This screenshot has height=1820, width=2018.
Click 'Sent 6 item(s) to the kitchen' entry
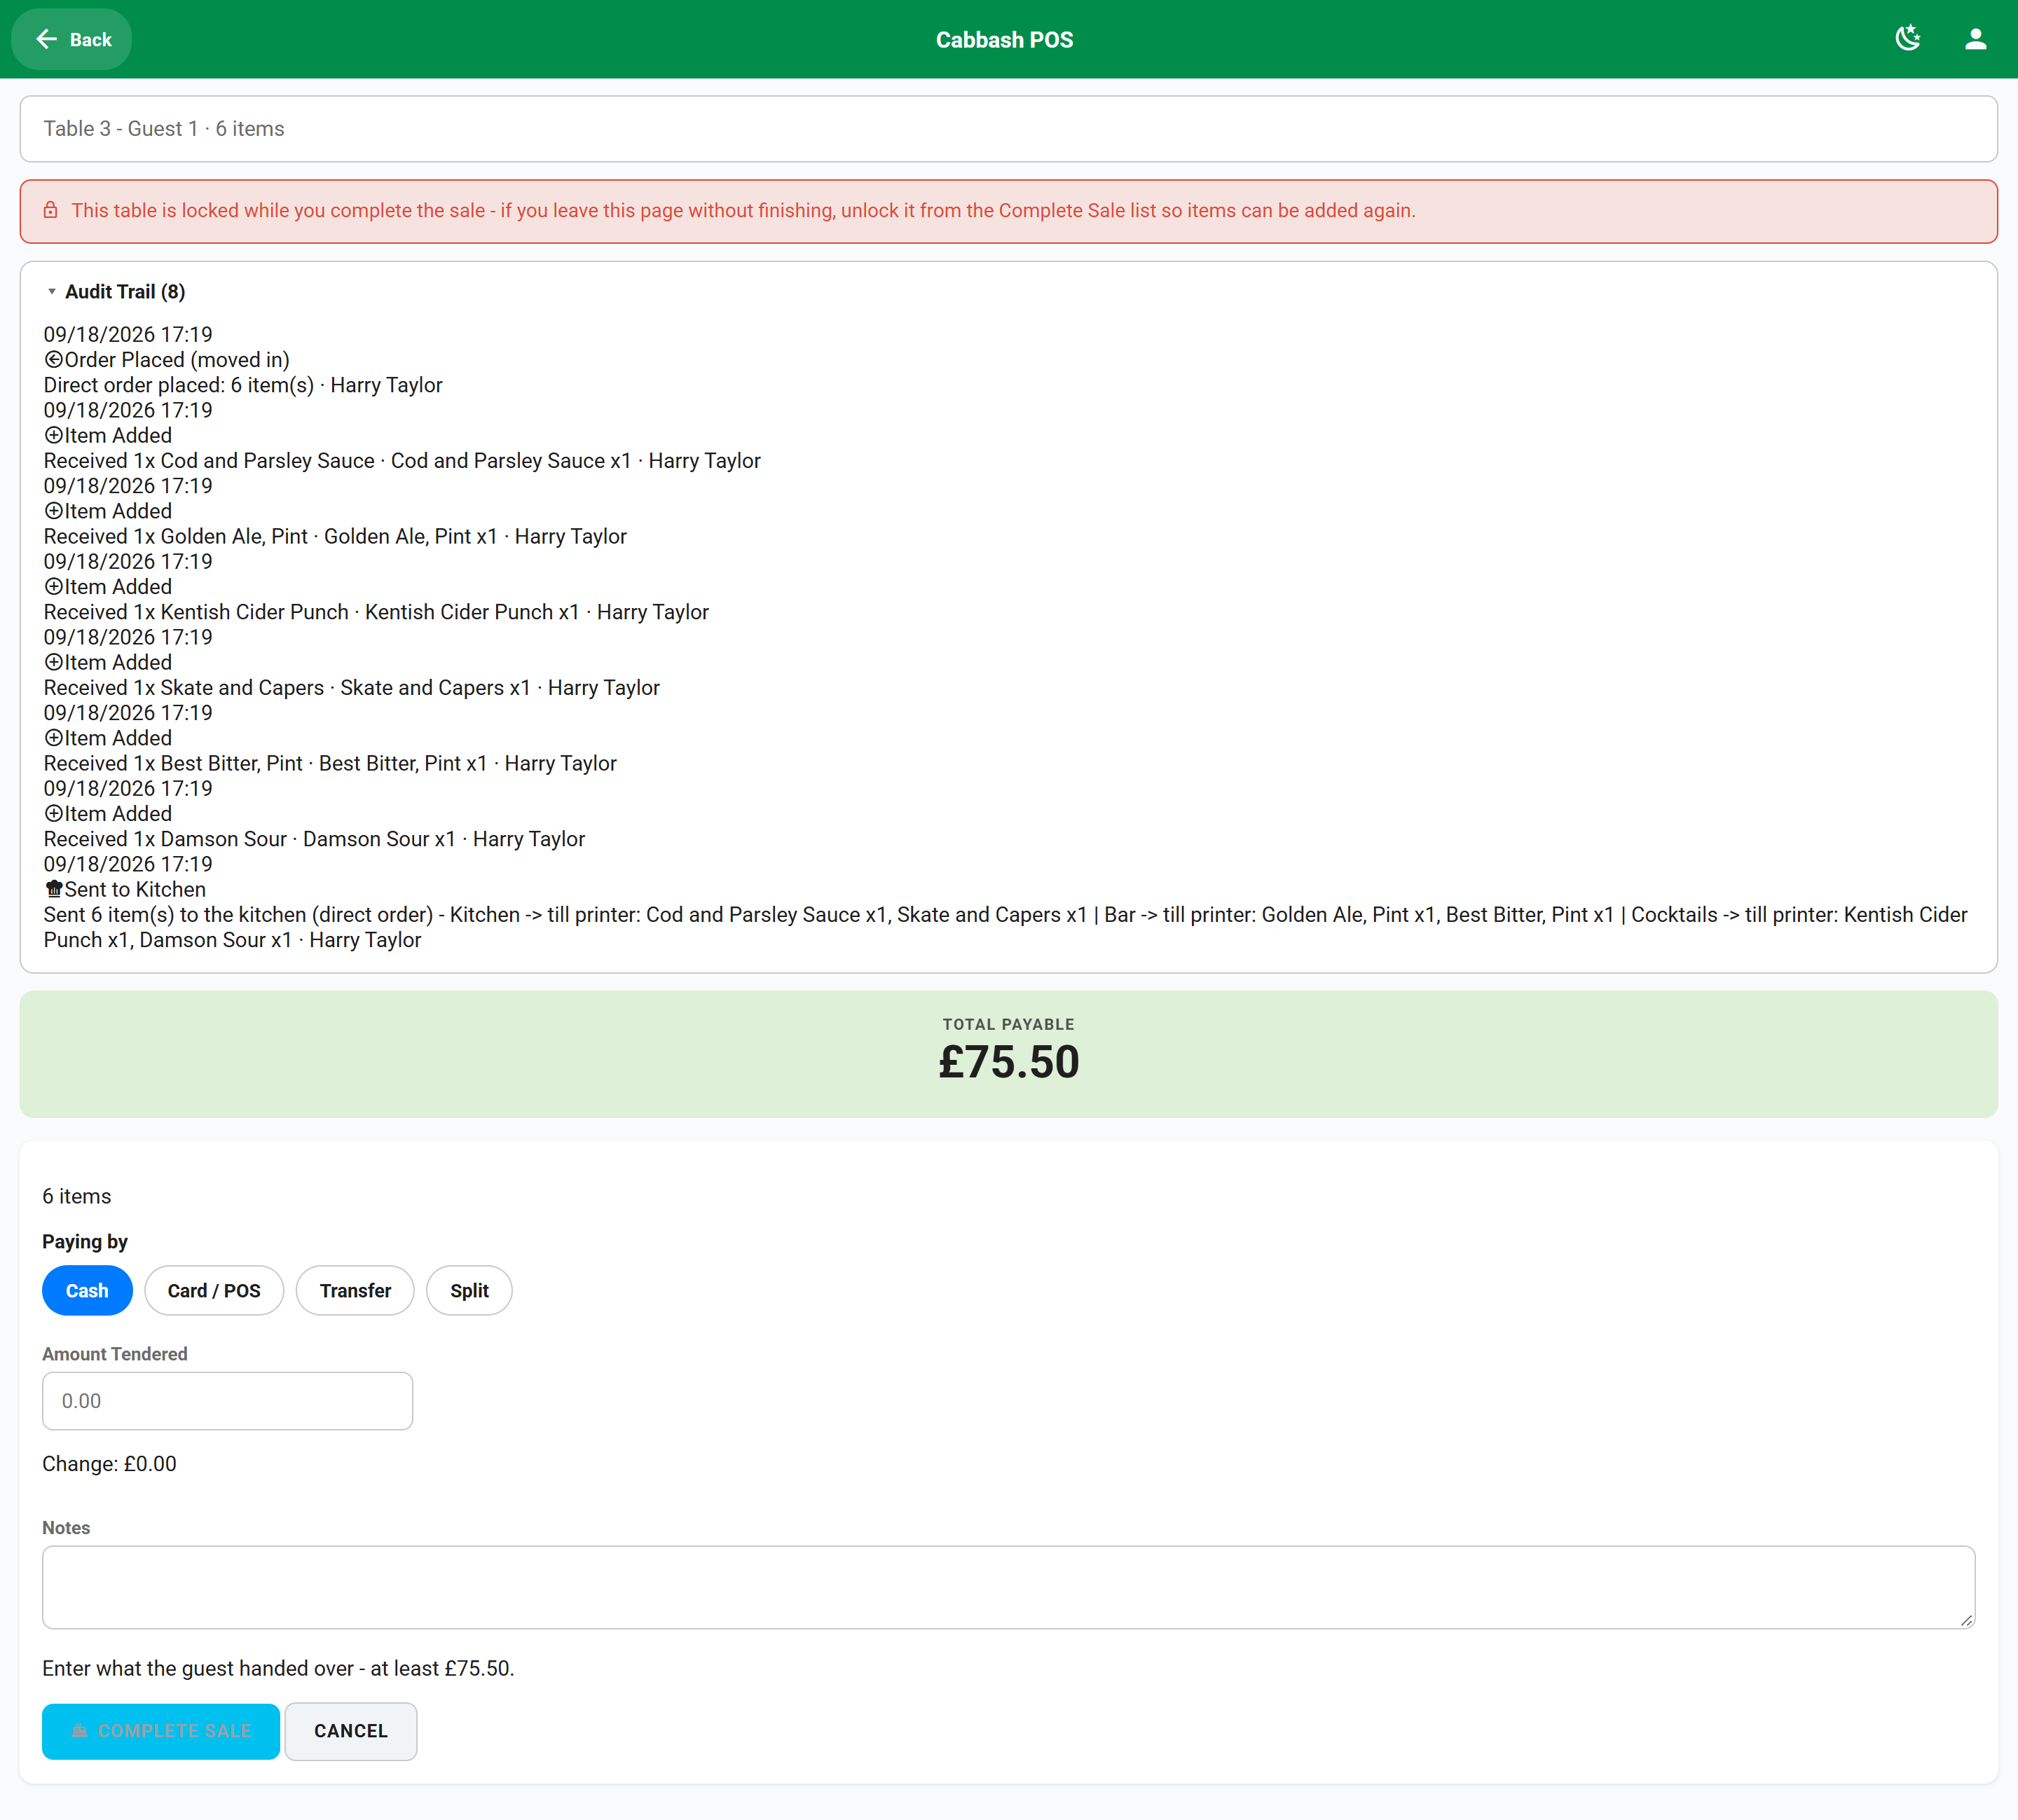(1005, 927)
